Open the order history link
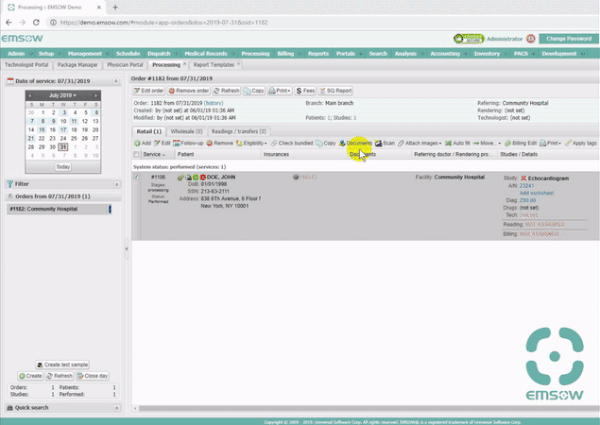This screenshot has height=425, width=600. pos(214,103)
